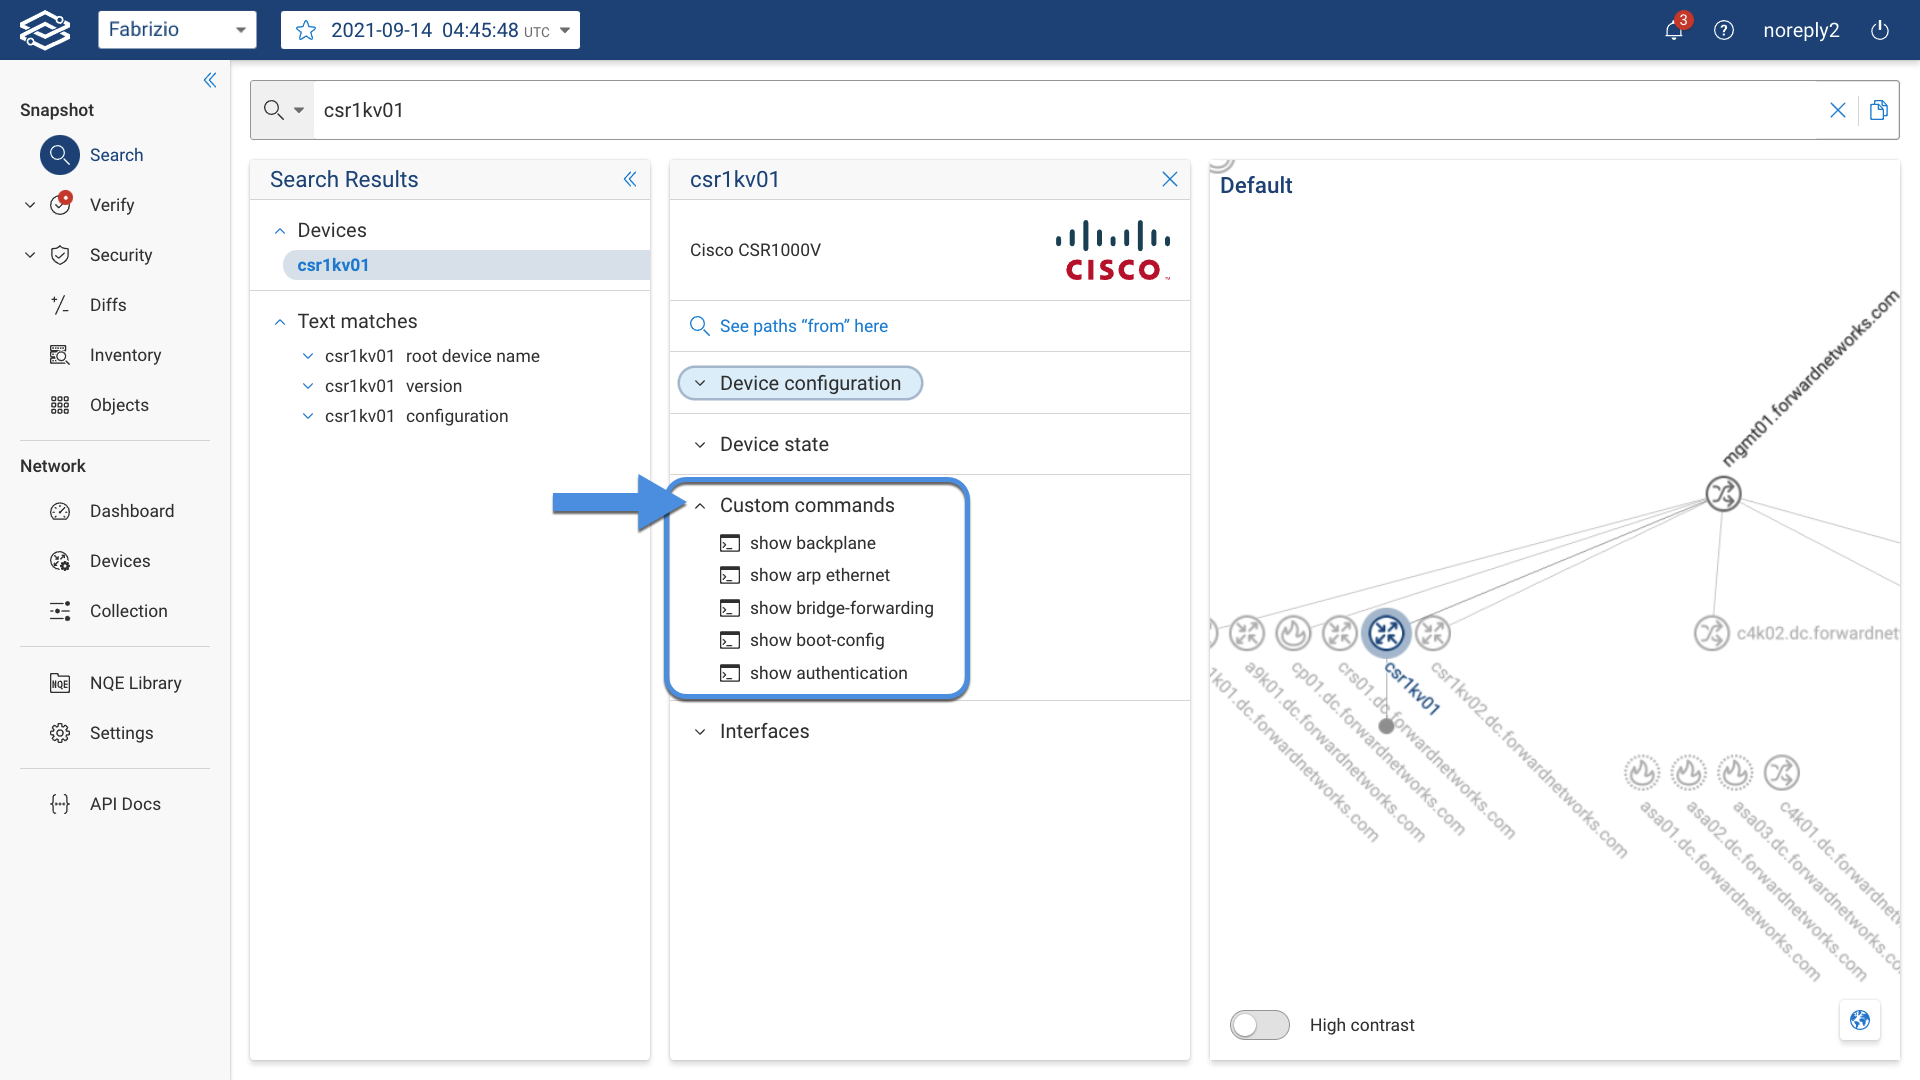This screenshot has height=1080, width=1920.
Task: Go to Inventory in the sidebar
Action: 125,355
